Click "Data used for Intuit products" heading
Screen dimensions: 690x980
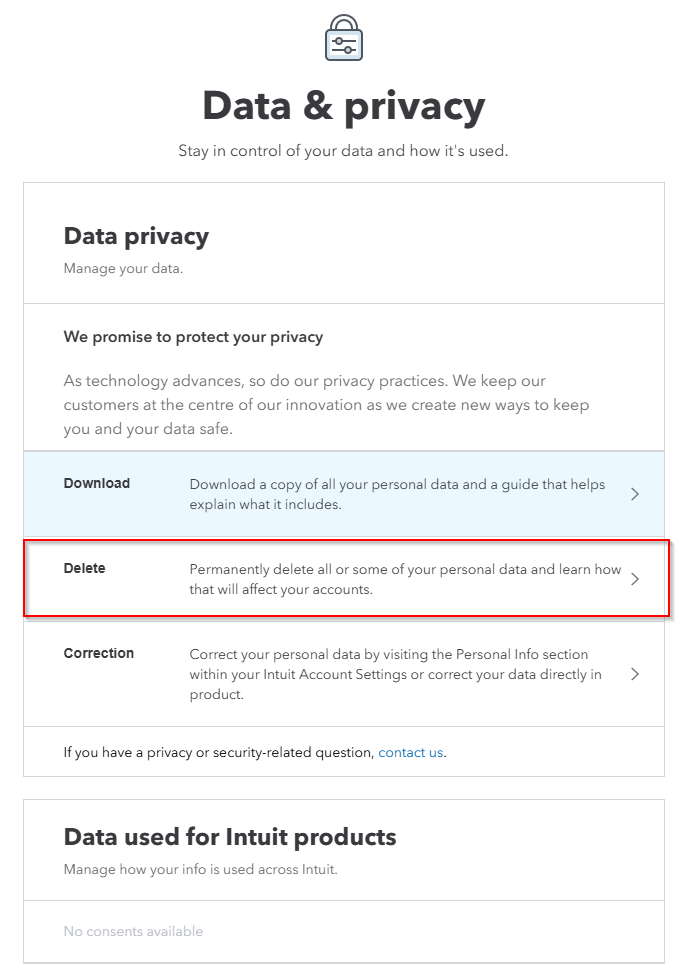pos(230,836)
